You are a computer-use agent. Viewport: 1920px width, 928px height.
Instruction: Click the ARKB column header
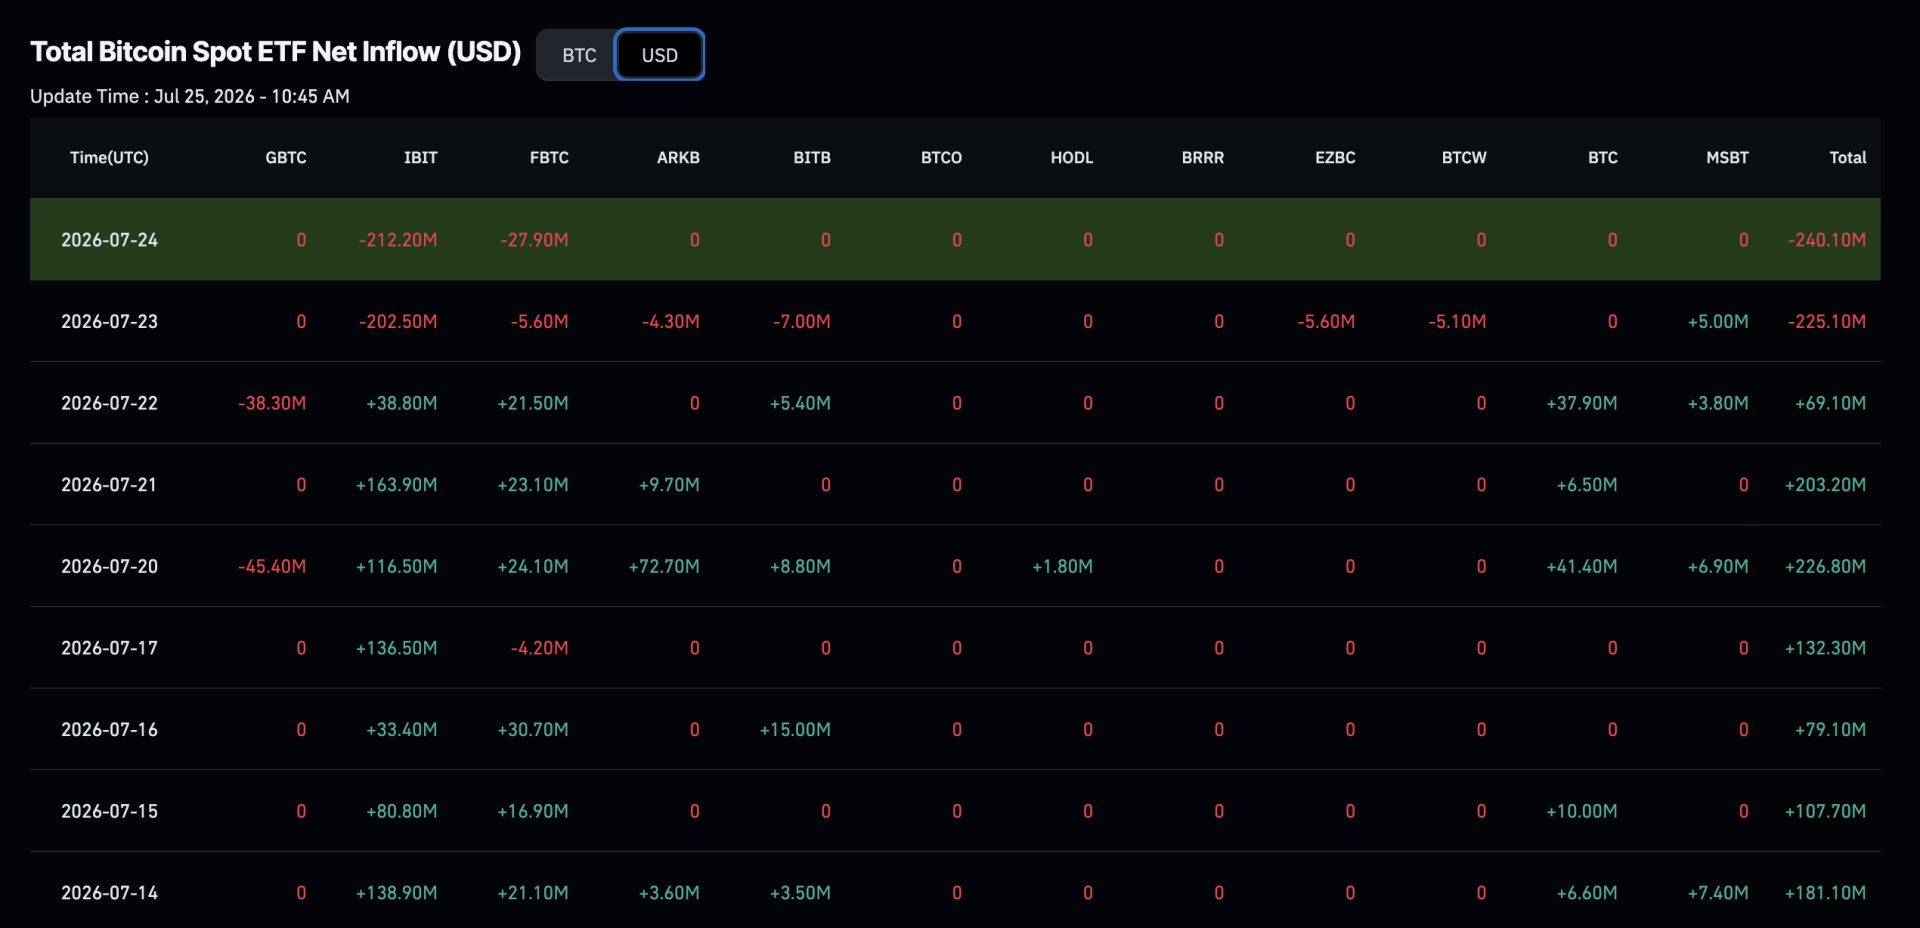678,158
